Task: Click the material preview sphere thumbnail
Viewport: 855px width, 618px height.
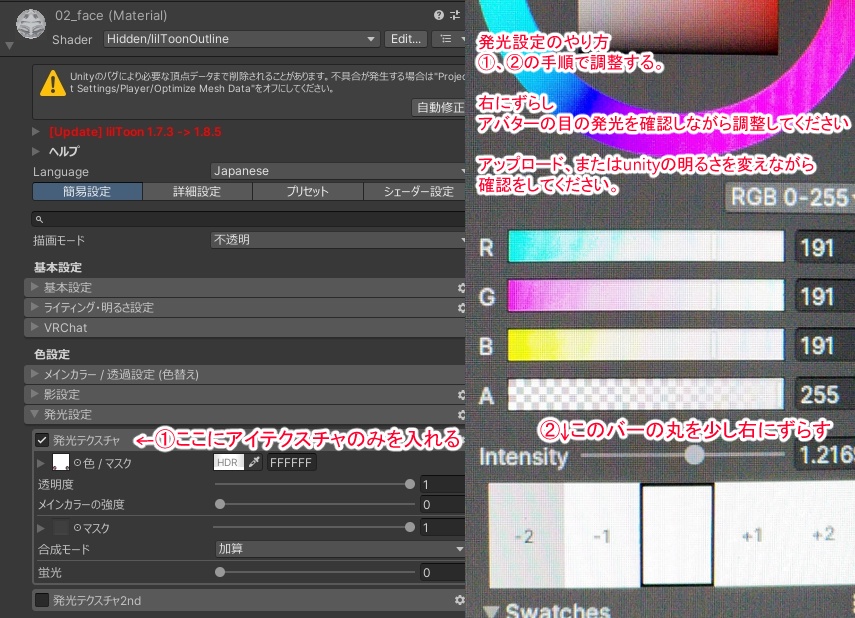Action: [x=29, y=24]
